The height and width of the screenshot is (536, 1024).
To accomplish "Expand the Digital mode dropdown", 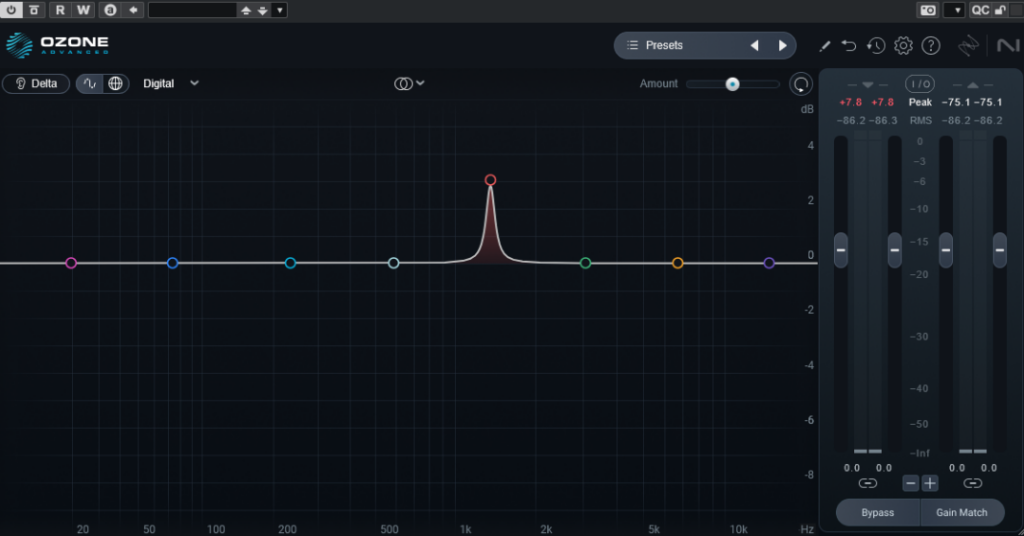I will tap(194, 84).
